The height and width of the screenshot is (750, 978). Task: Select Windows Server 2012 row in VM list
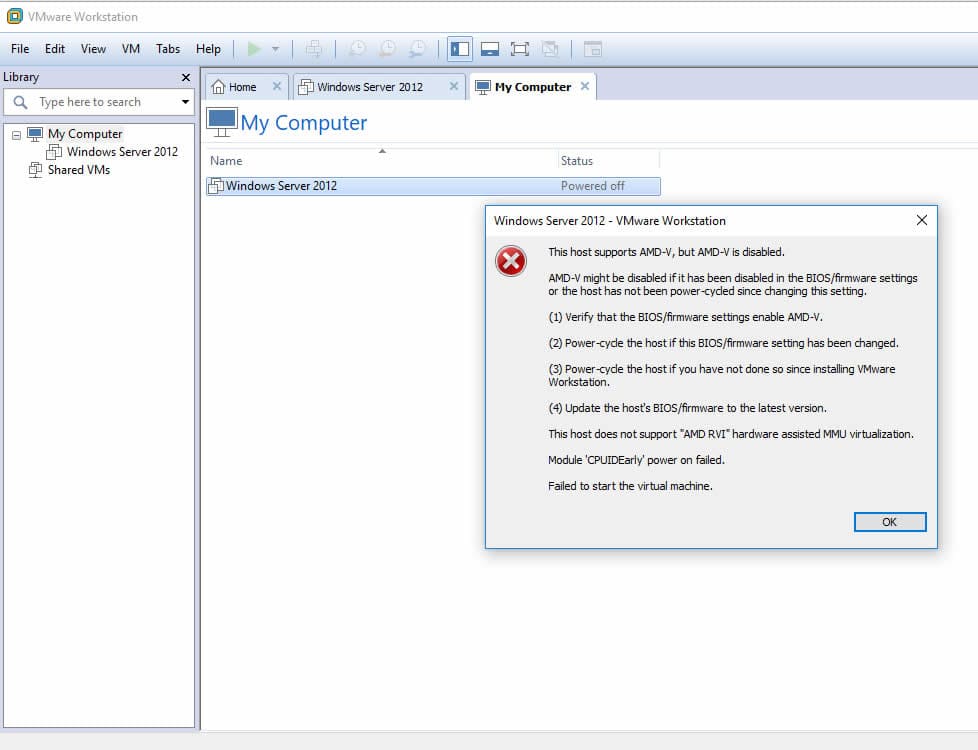pos(433,186)
